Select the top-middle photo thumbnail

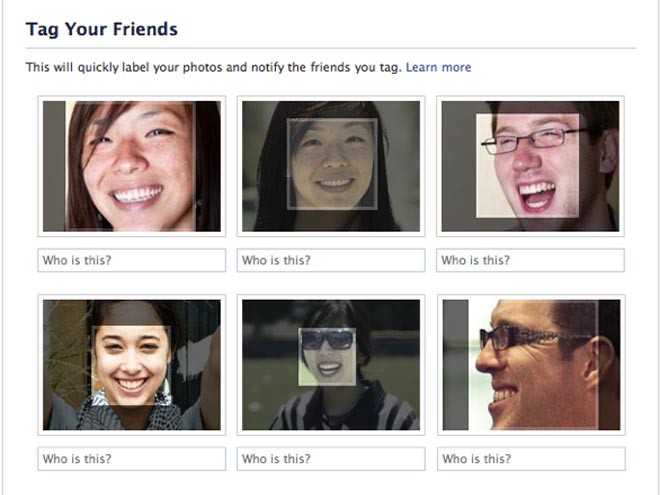(331, 165)
